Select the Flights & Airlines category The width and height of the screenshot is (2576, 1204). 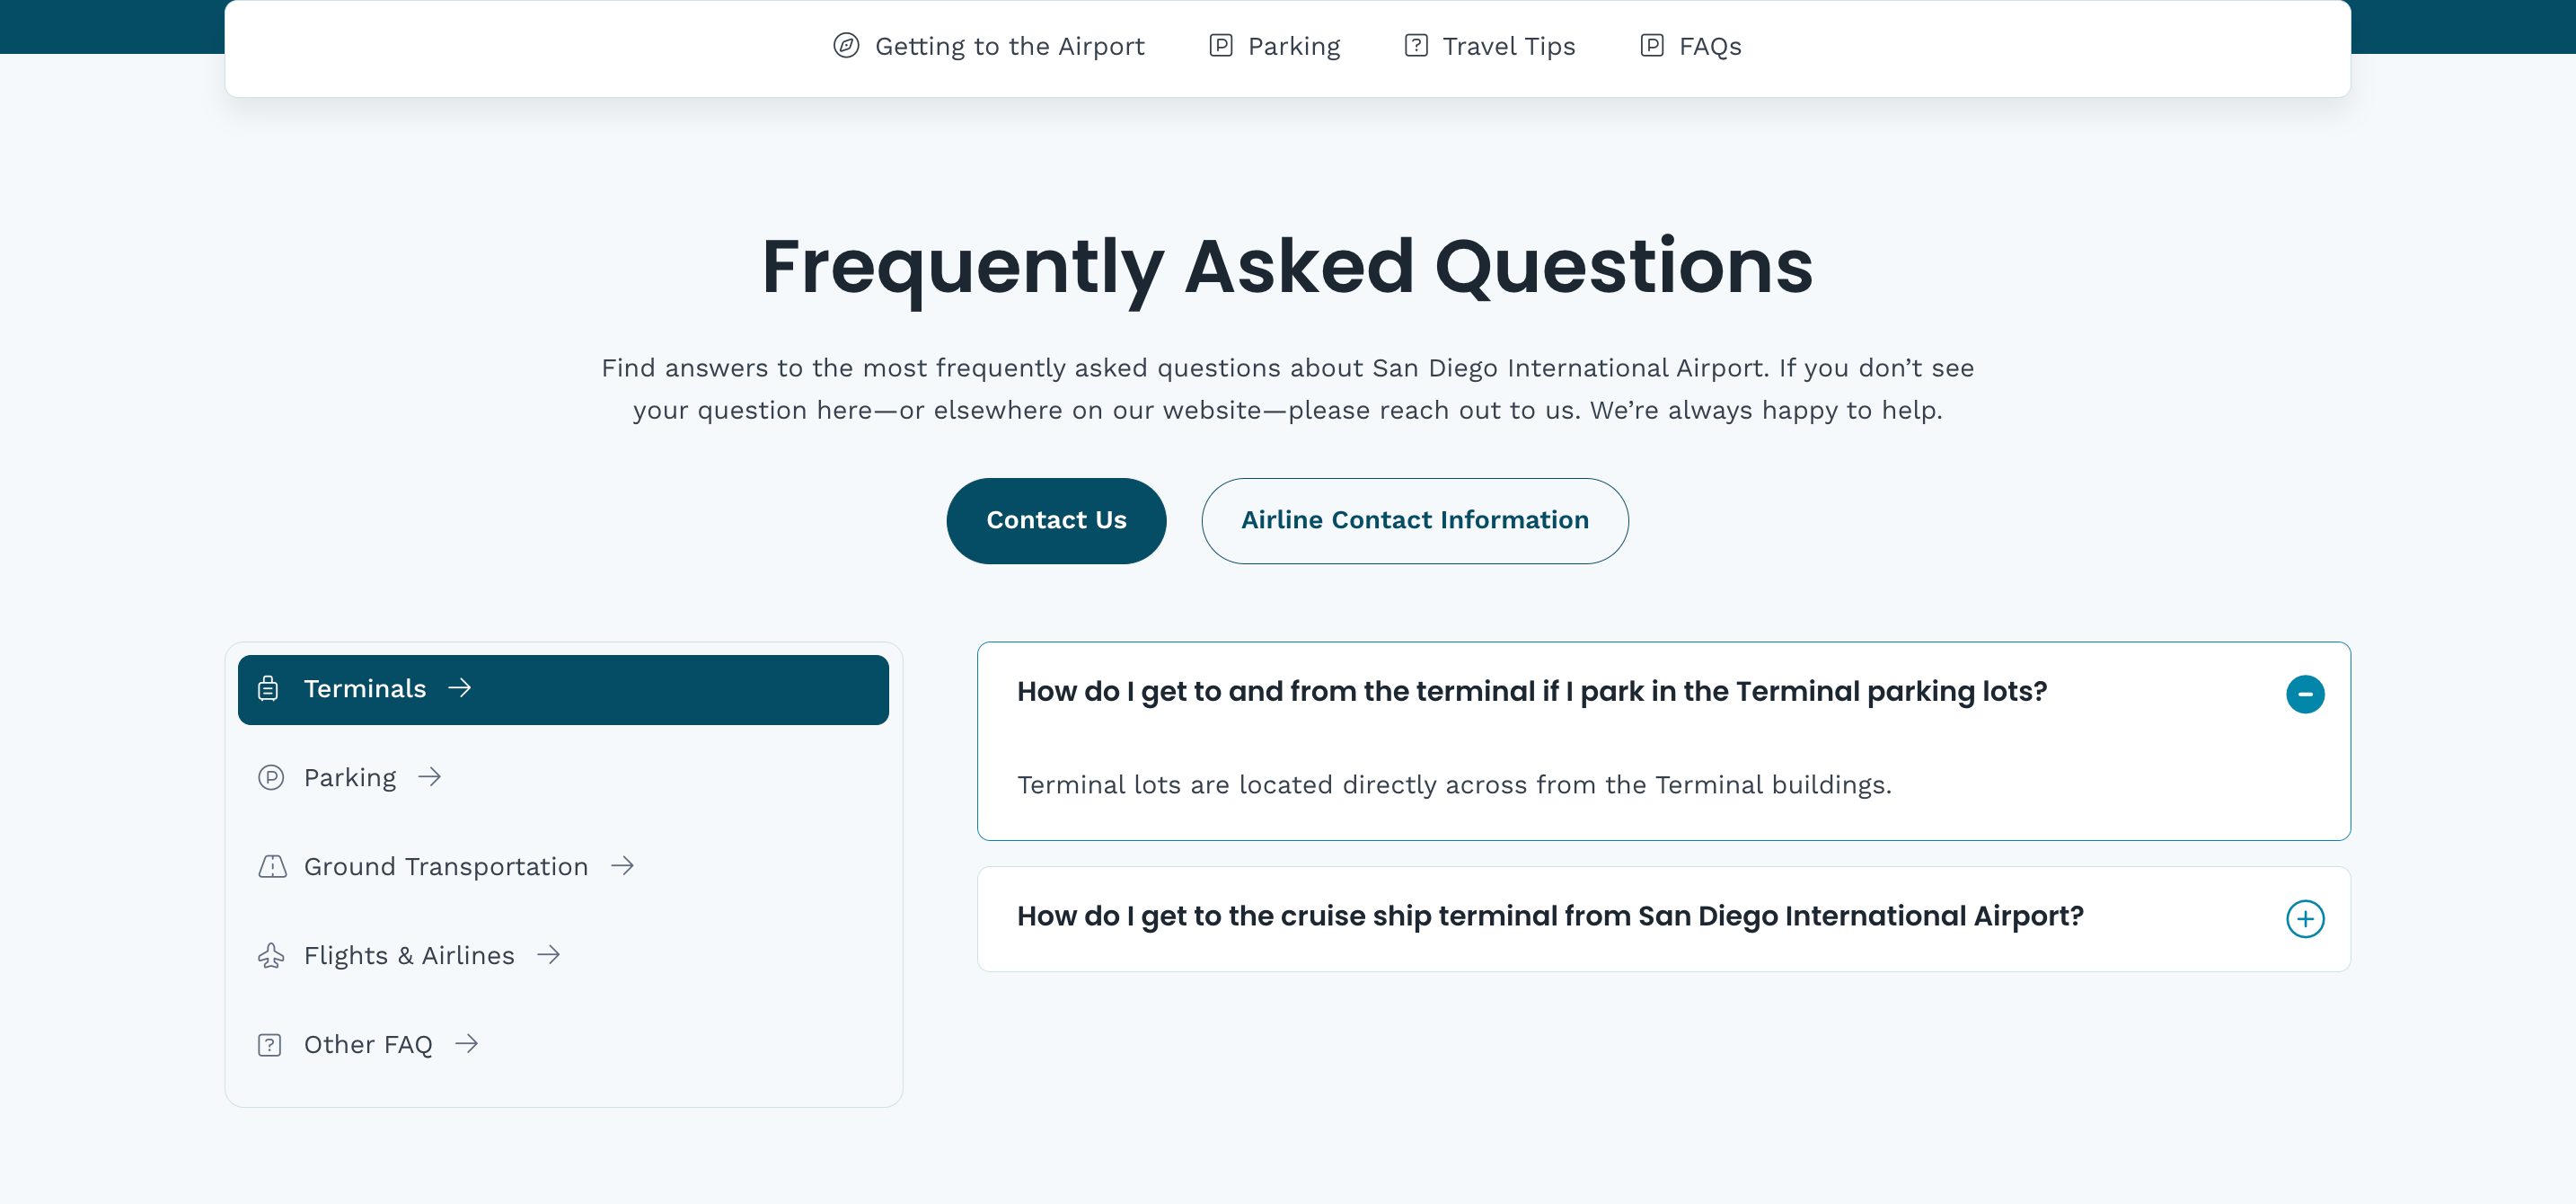click(409, 956)
